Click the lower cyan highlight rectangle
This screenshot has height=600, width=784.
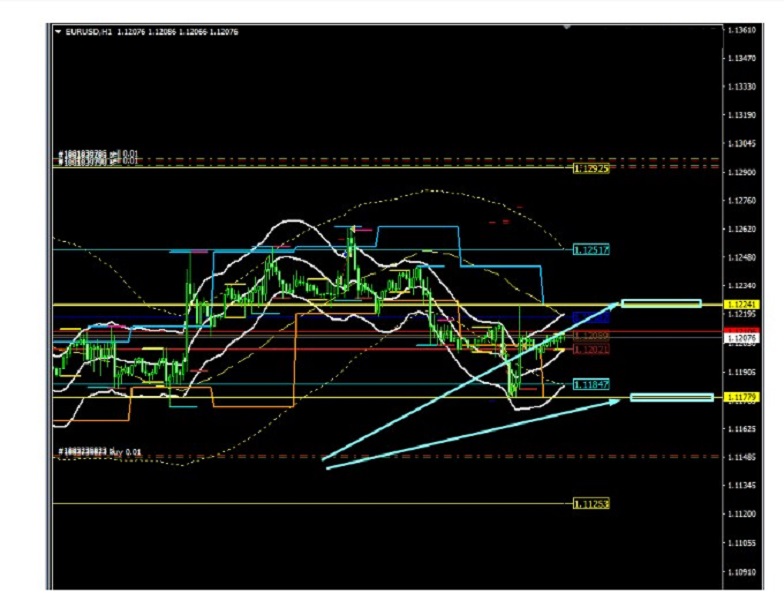[x=671, y=398]
